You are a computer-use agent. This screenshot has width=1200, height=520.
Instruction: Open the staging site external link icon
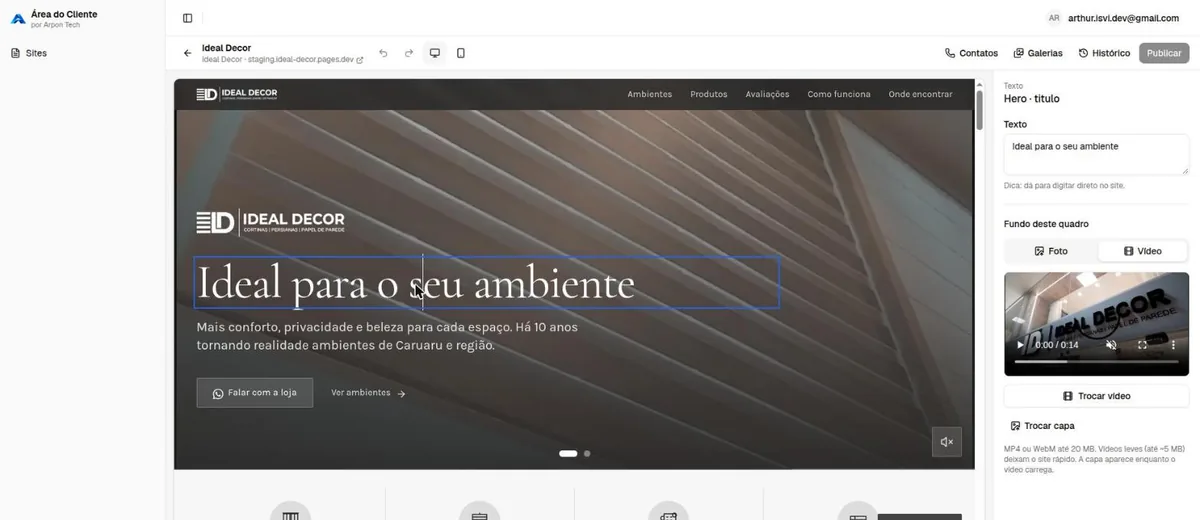pyautogui.click(x=360, y=60)
